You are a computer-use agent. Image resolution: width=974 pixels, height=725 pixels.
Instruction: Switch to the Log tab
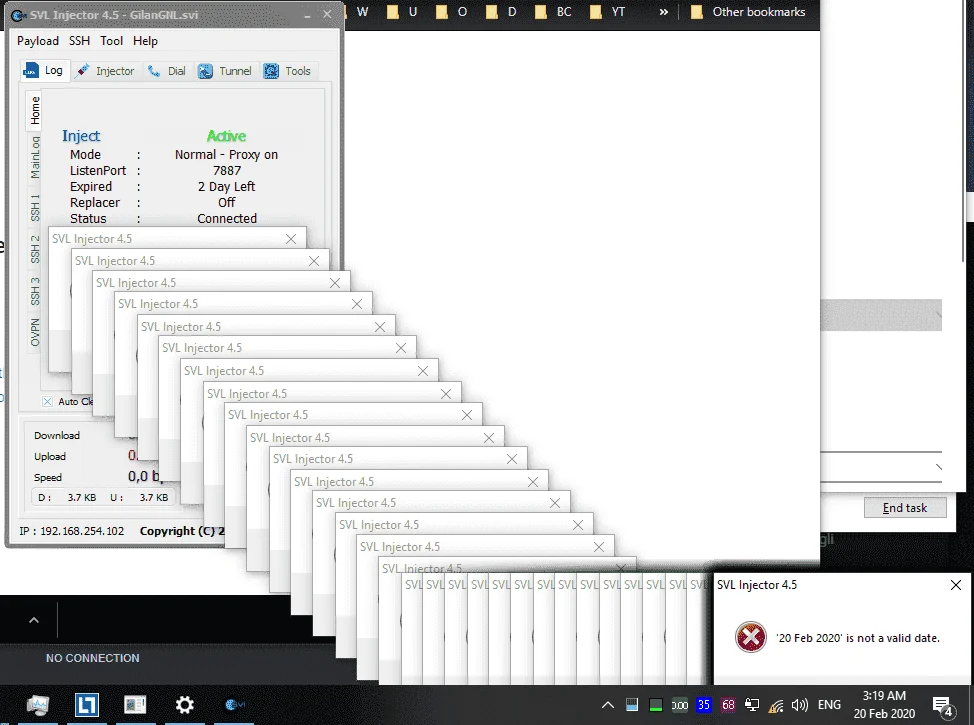[x=43, y=71]
